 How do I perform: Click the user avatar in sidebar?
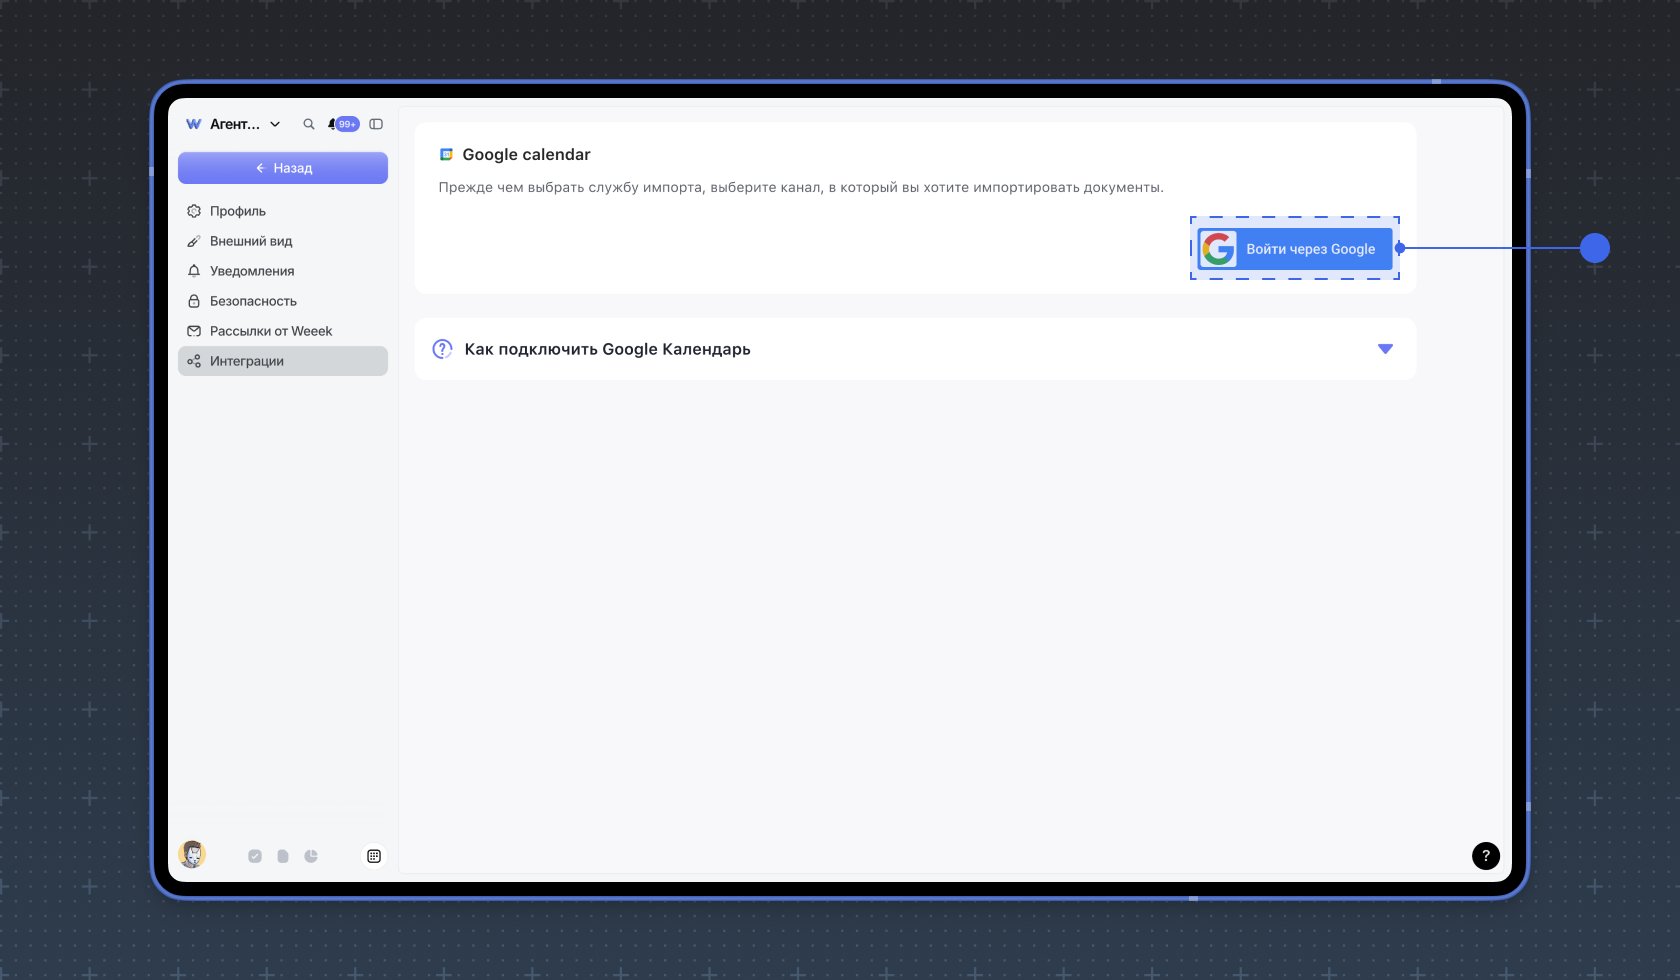(x=192, y=854)
